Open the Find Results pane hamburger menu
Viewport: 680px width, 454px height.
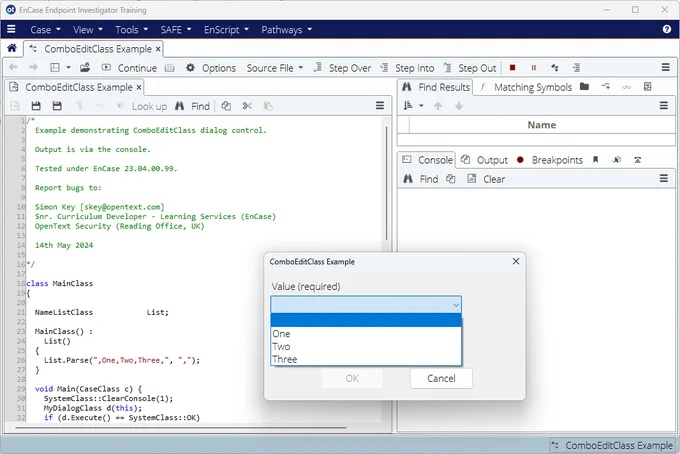pyautogui.click(x=664, y=105)
